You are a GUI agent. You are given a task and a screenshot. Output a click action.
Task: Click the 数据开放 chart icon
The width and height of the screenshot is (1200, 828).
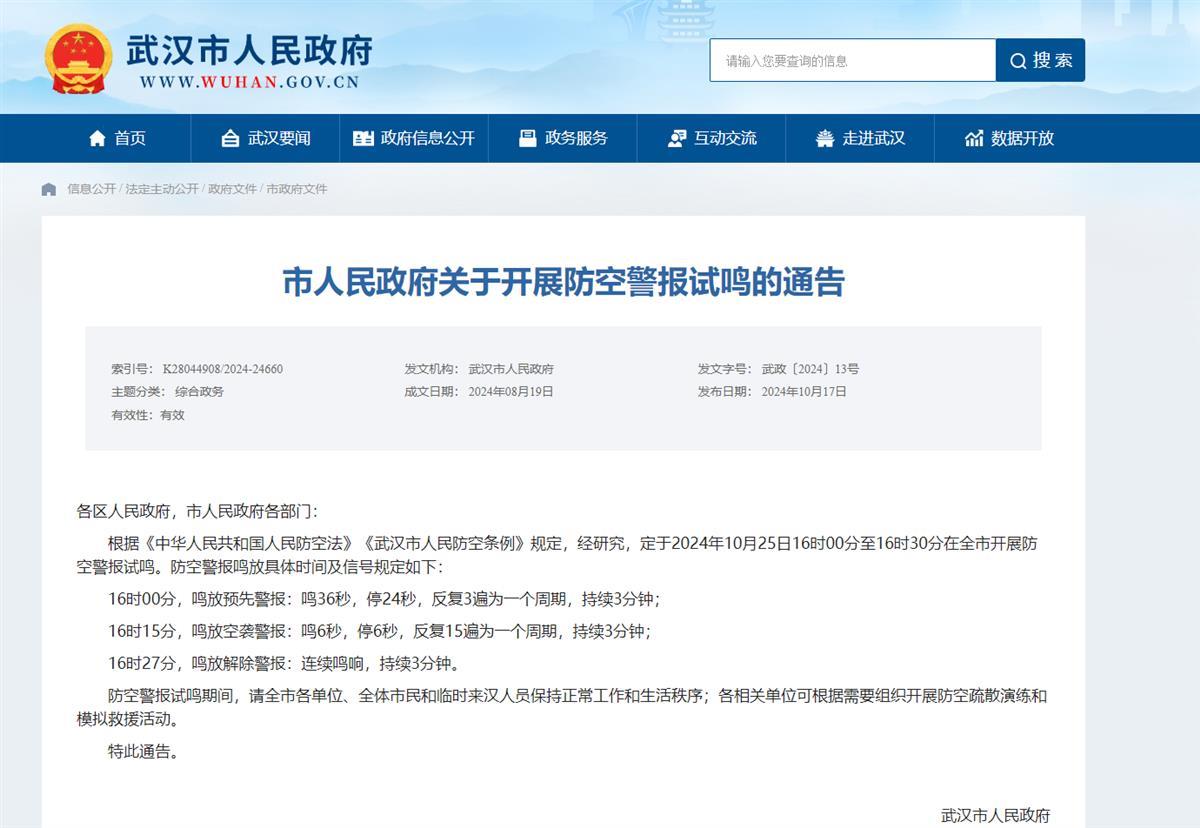pyautogui.click(x=973, y=139)
